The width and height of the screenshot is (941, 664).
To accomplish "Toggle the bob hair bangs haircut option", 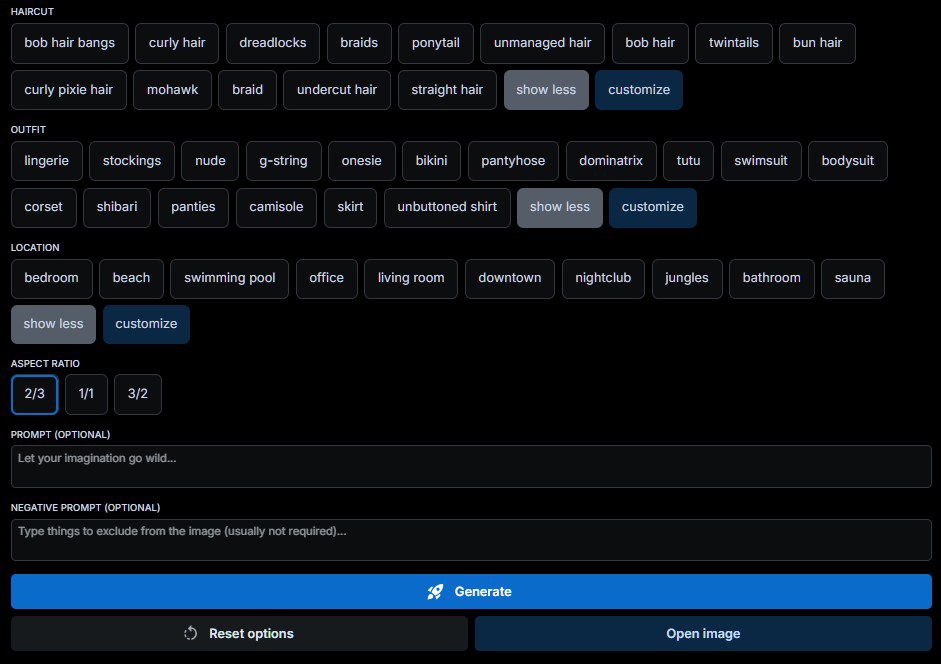I will point(70,43).
